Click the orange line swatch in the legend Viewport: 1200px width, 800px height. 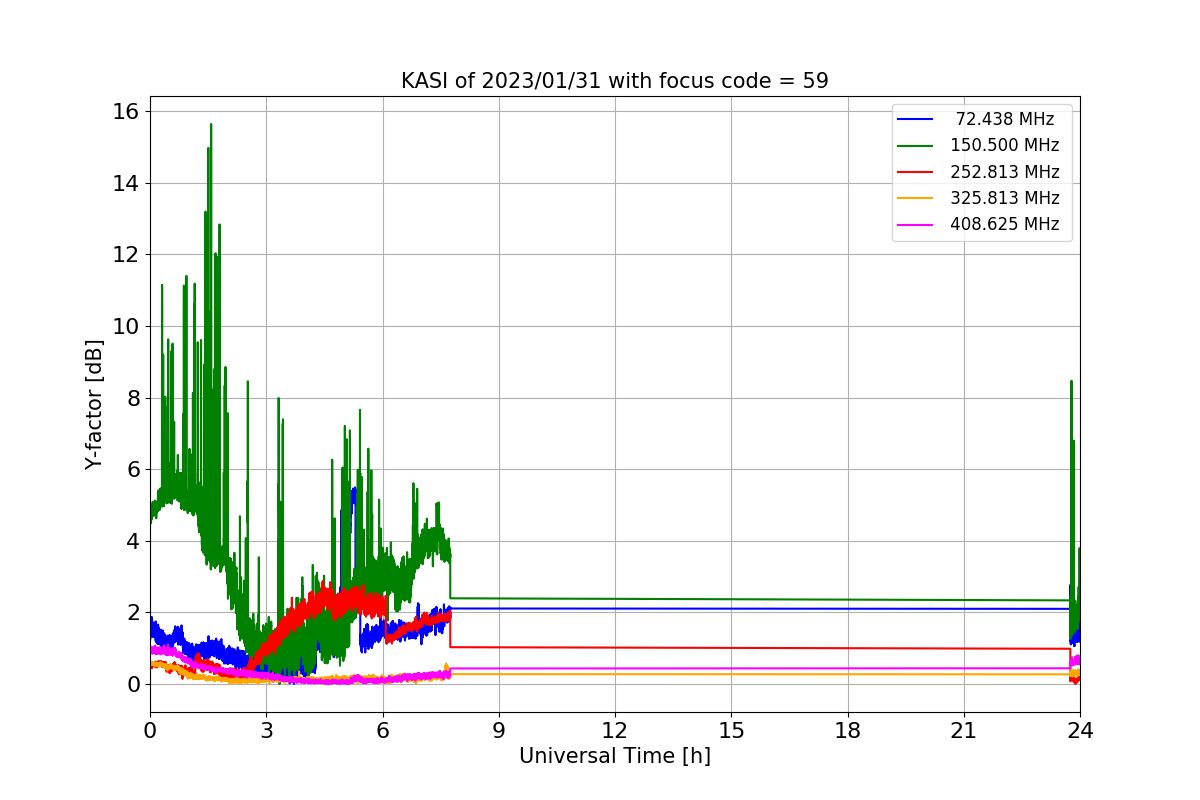coord(916,198)
